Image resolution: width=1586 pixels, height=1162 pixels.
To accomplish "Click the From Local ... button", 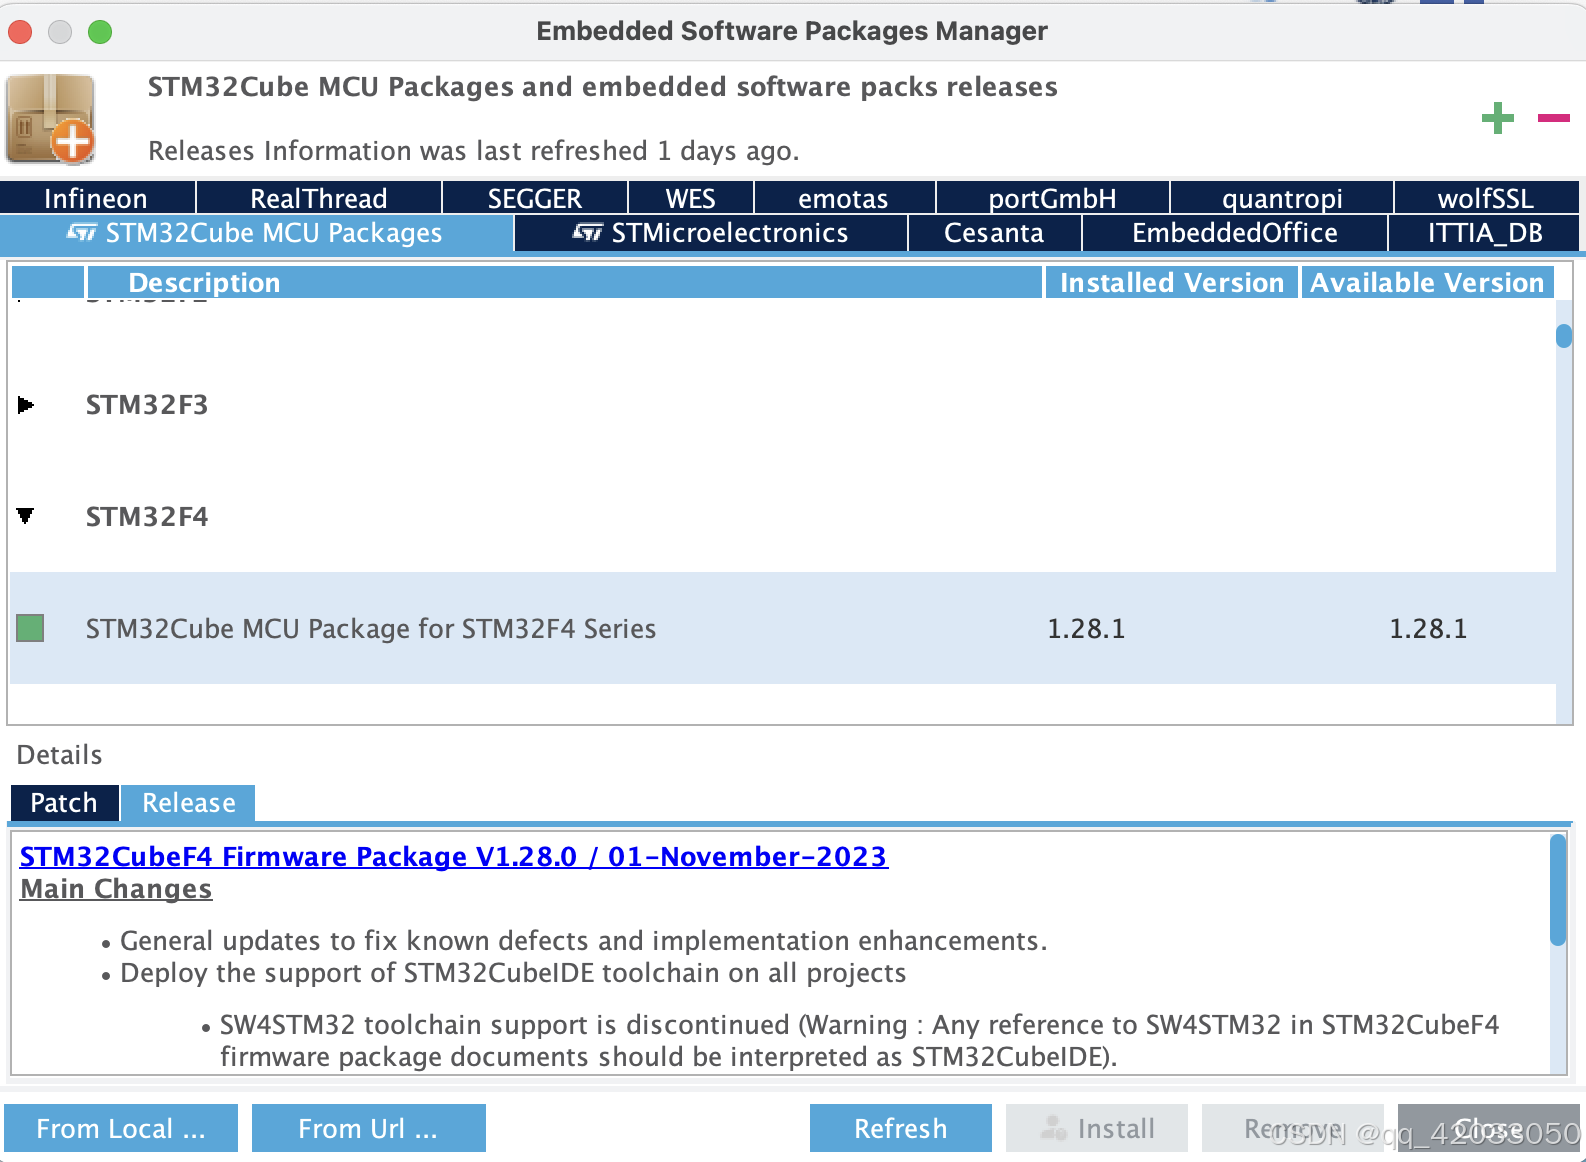I will pyautogui.click(x=121, y=1128).
